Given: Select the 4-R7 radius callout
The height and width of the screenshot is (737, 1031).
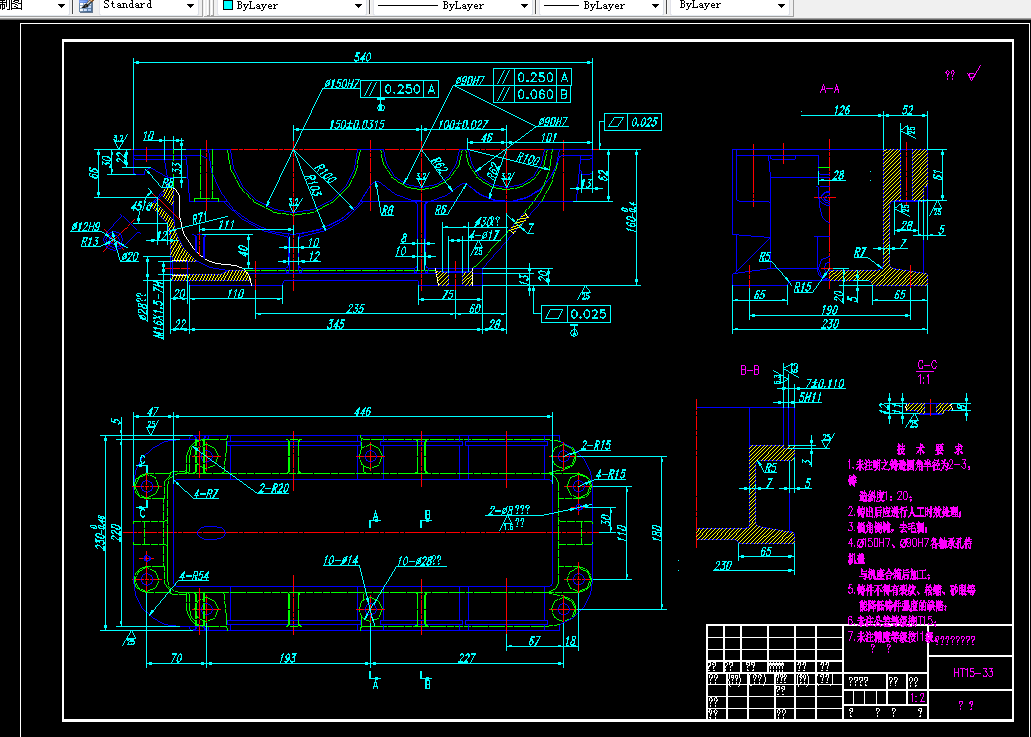Looking at the screenshot, I should tap(206, 493).
